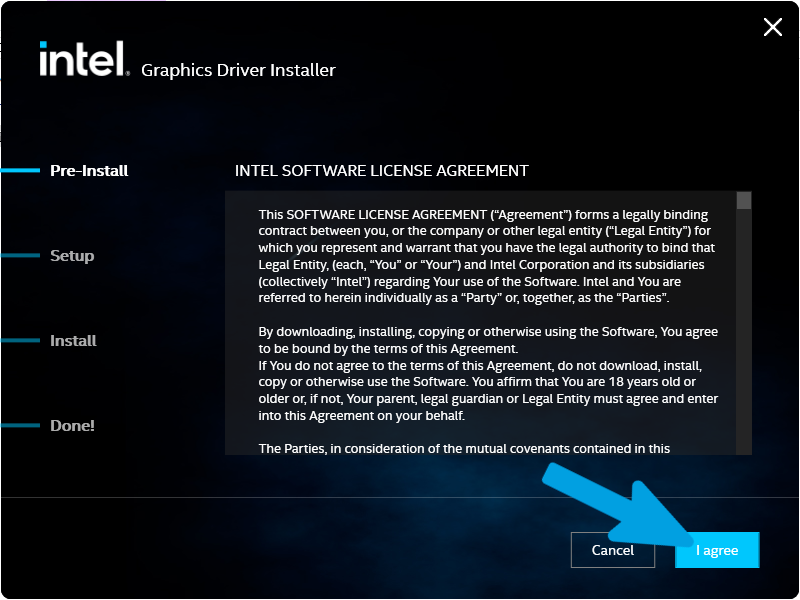Click the license scrollbar track below thumb
This screenshot has width=800, height=600.
click(744, 332)
